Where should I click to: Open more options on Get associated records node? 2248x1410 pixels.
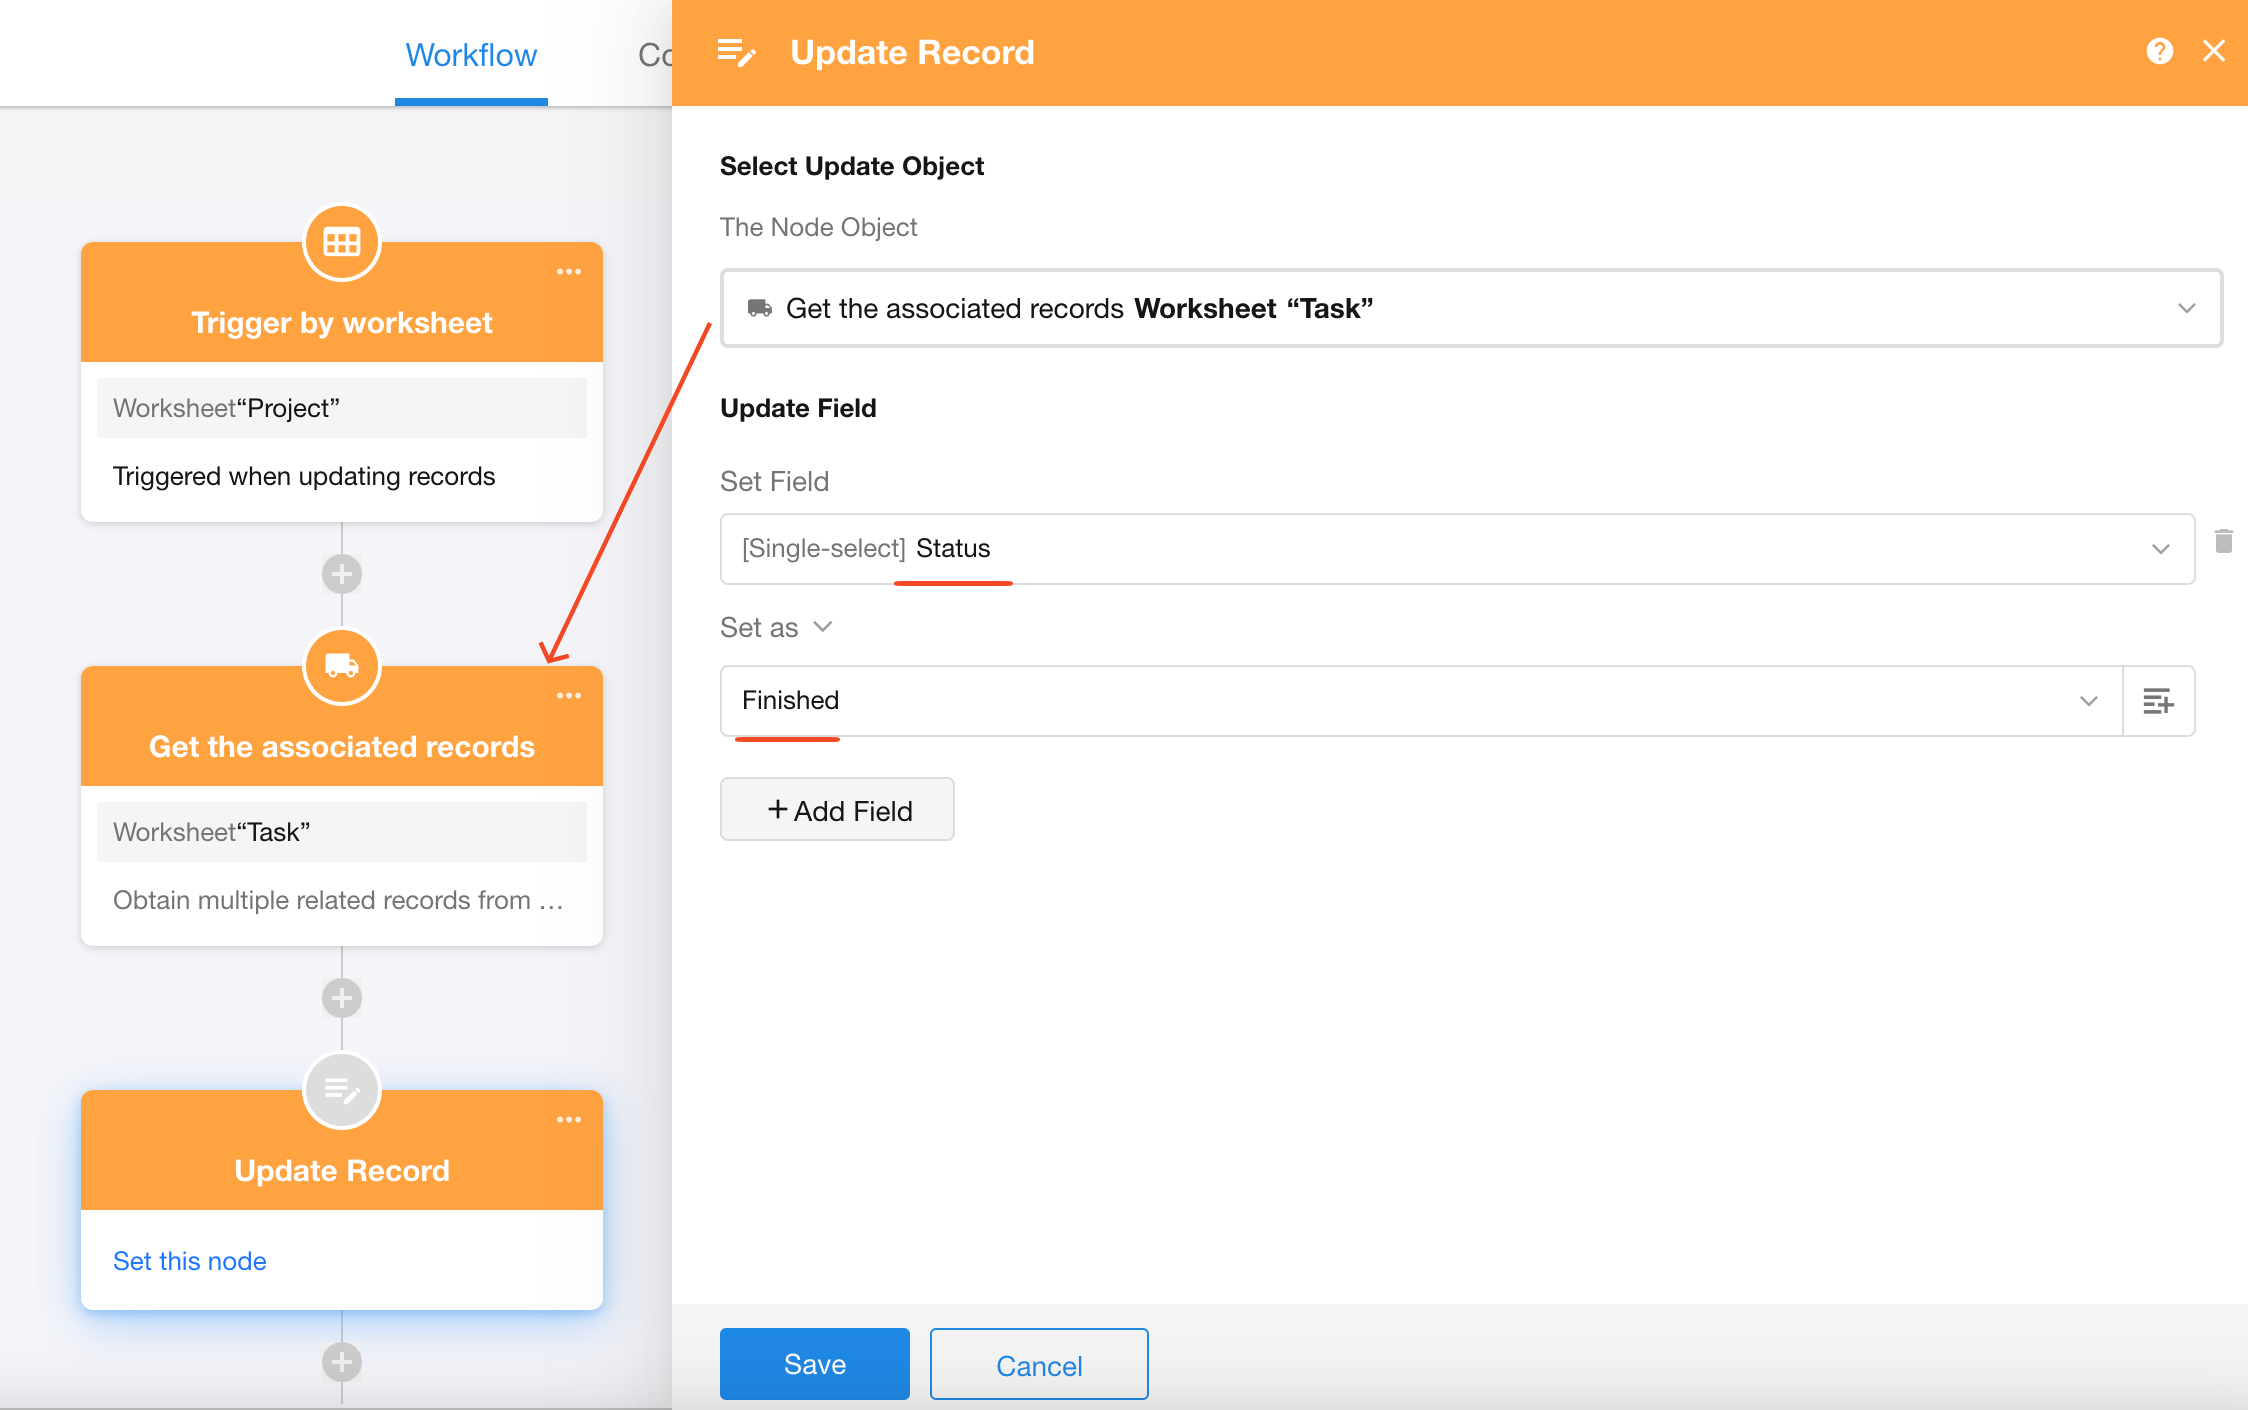coord(569,696)
